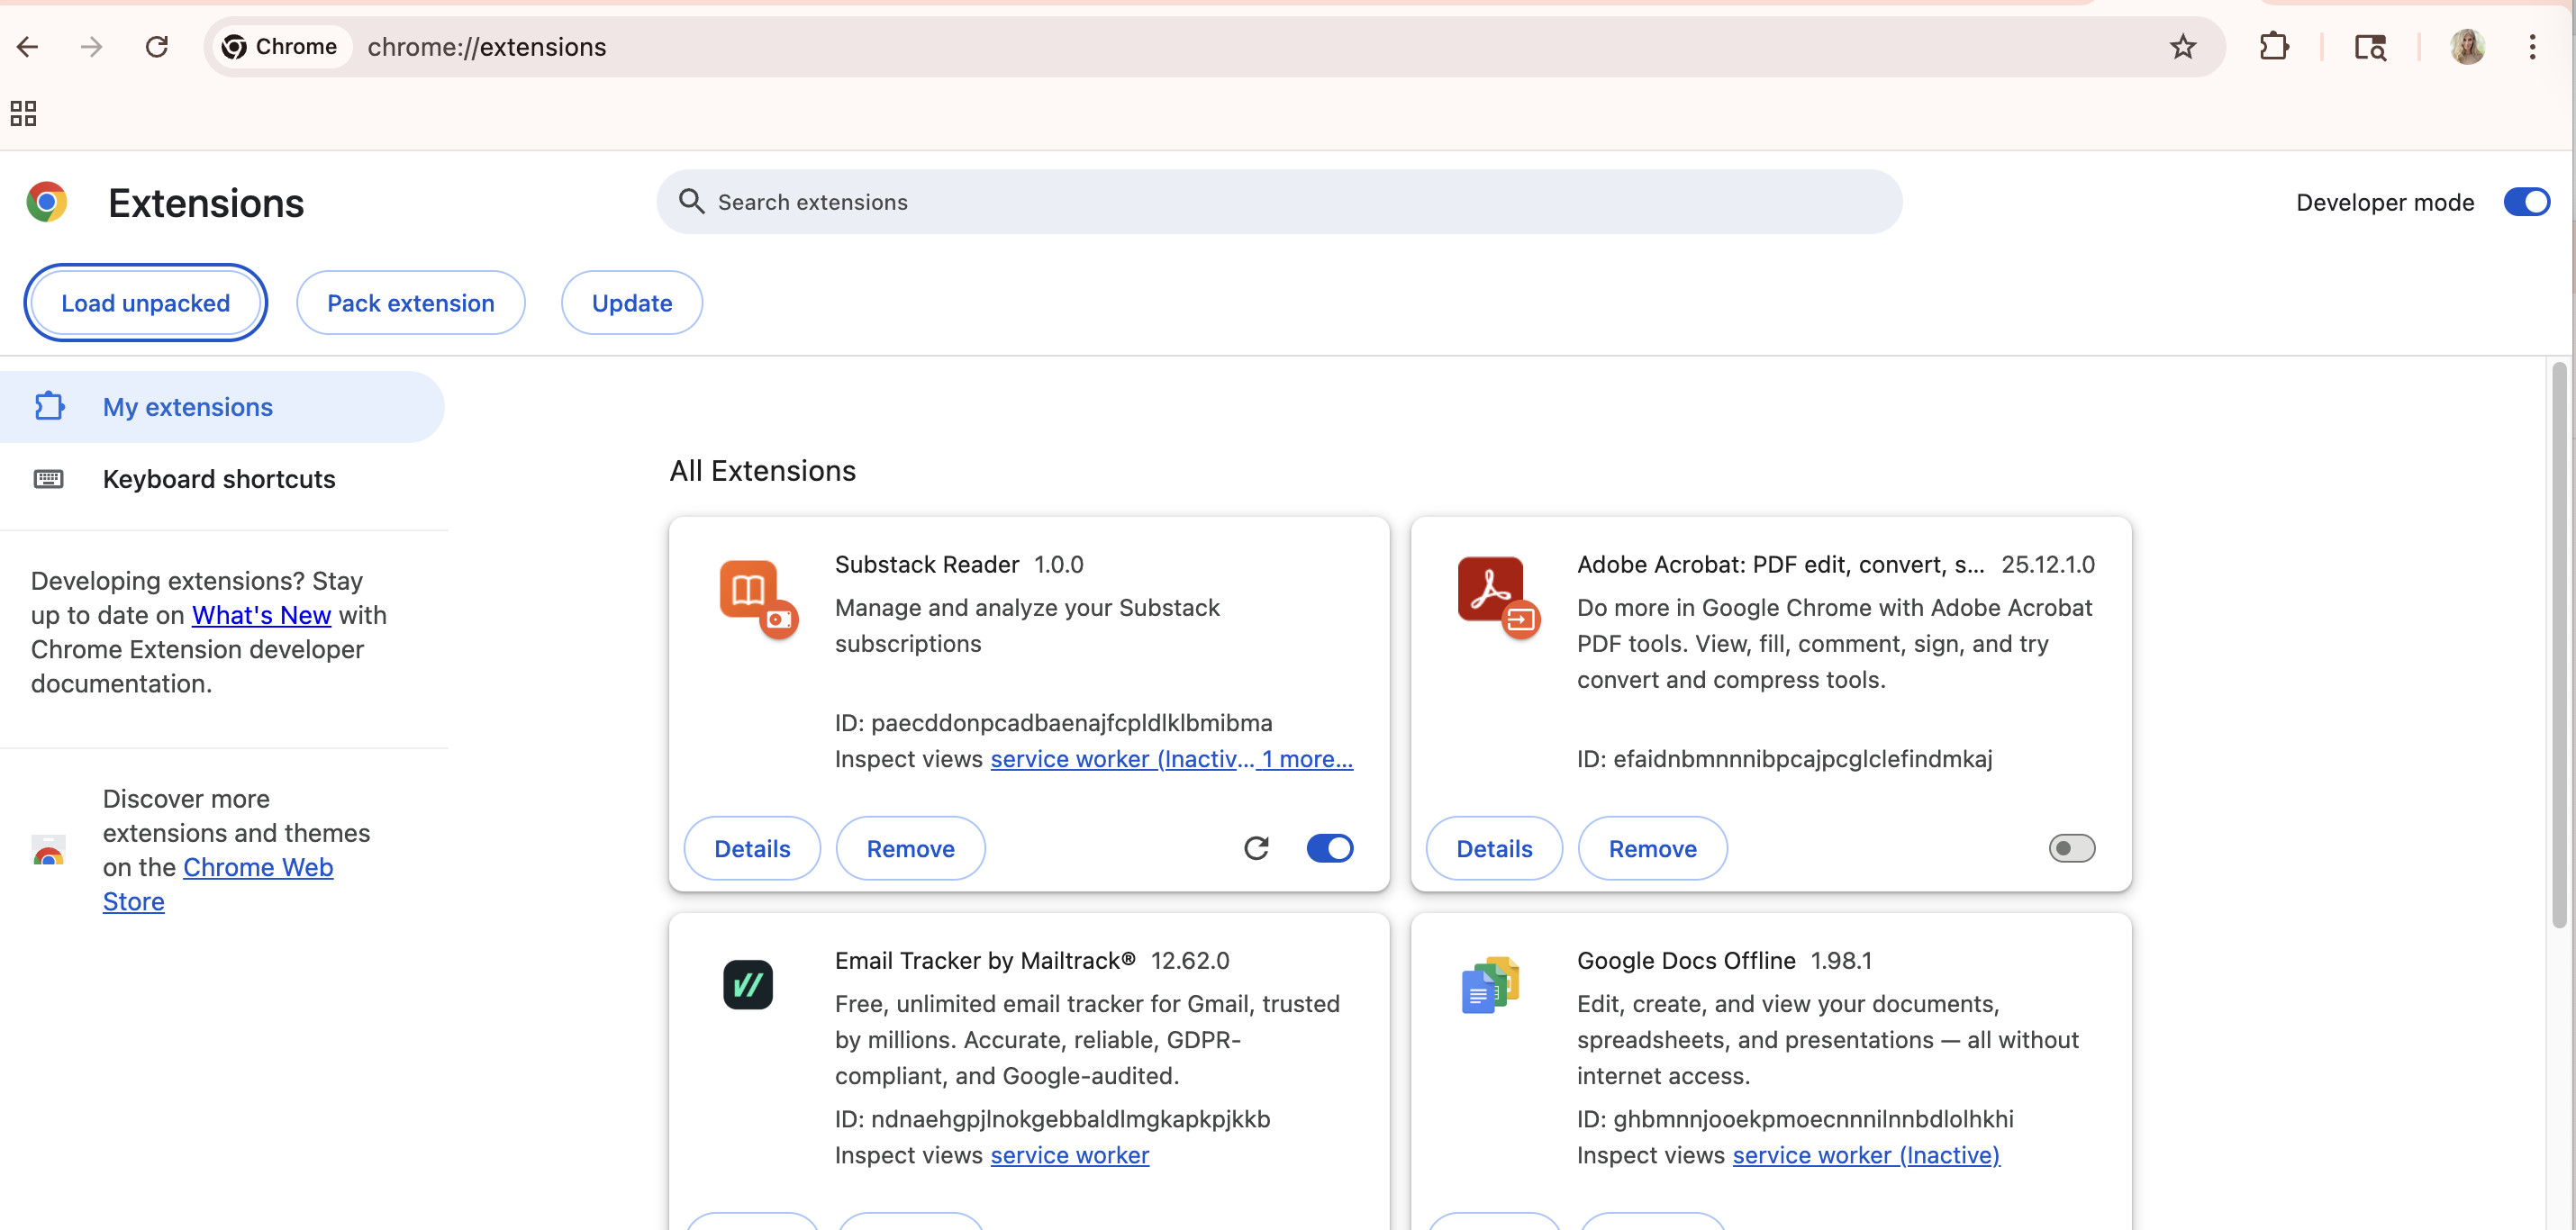Open the Chrome three-dot menu

click(2532, 47)
